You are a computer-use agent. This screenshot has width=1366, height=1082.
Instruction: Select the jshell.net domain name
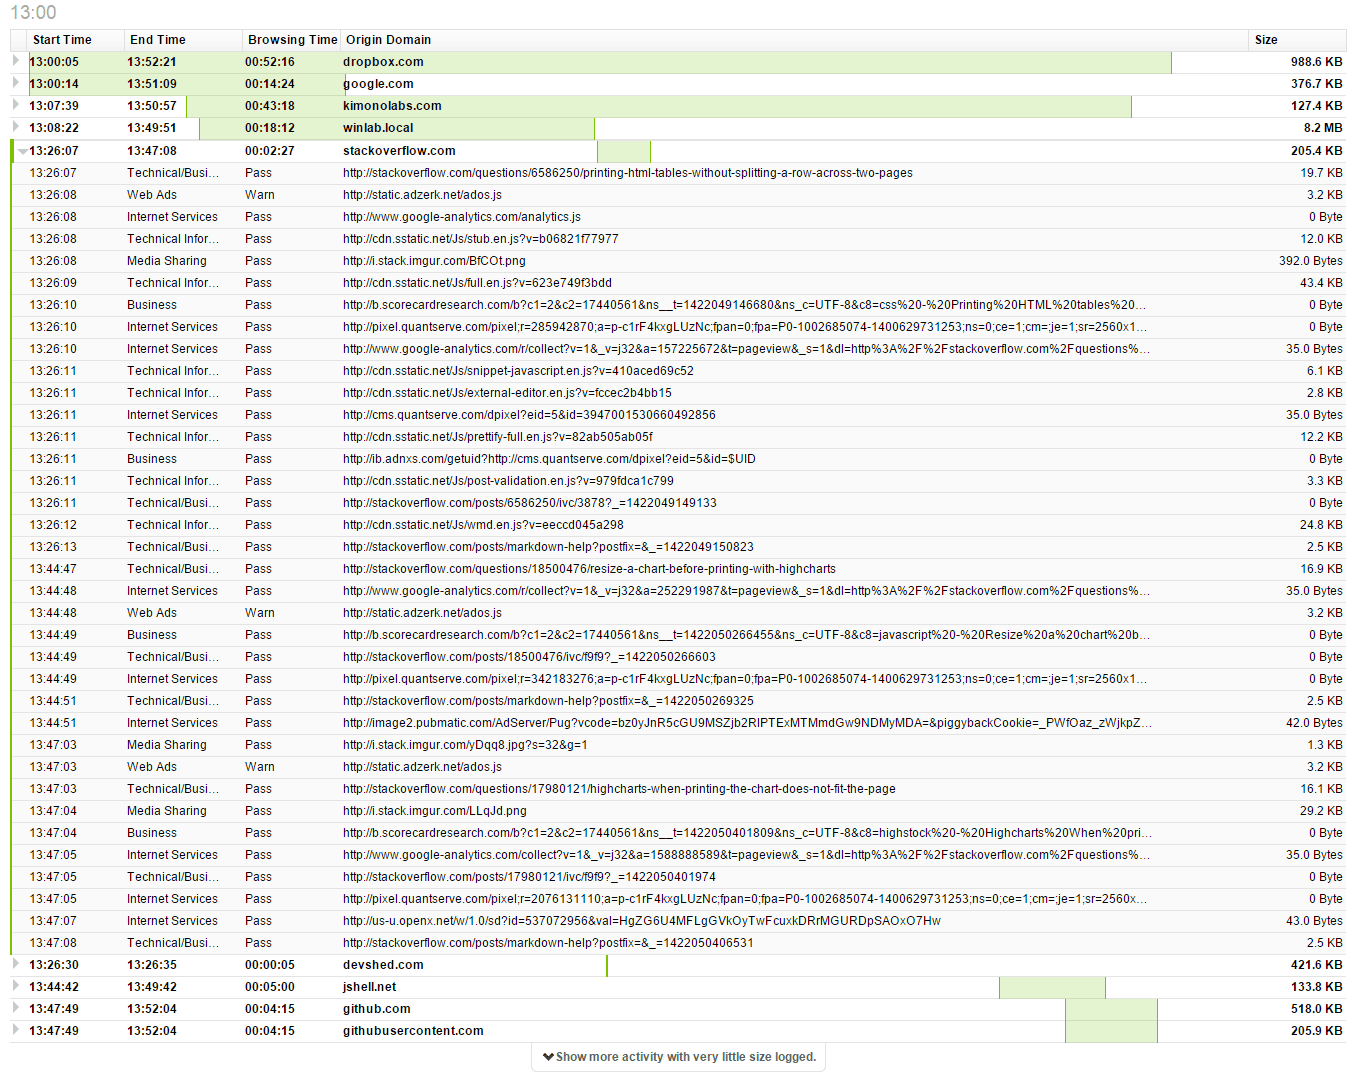point(370,987)
